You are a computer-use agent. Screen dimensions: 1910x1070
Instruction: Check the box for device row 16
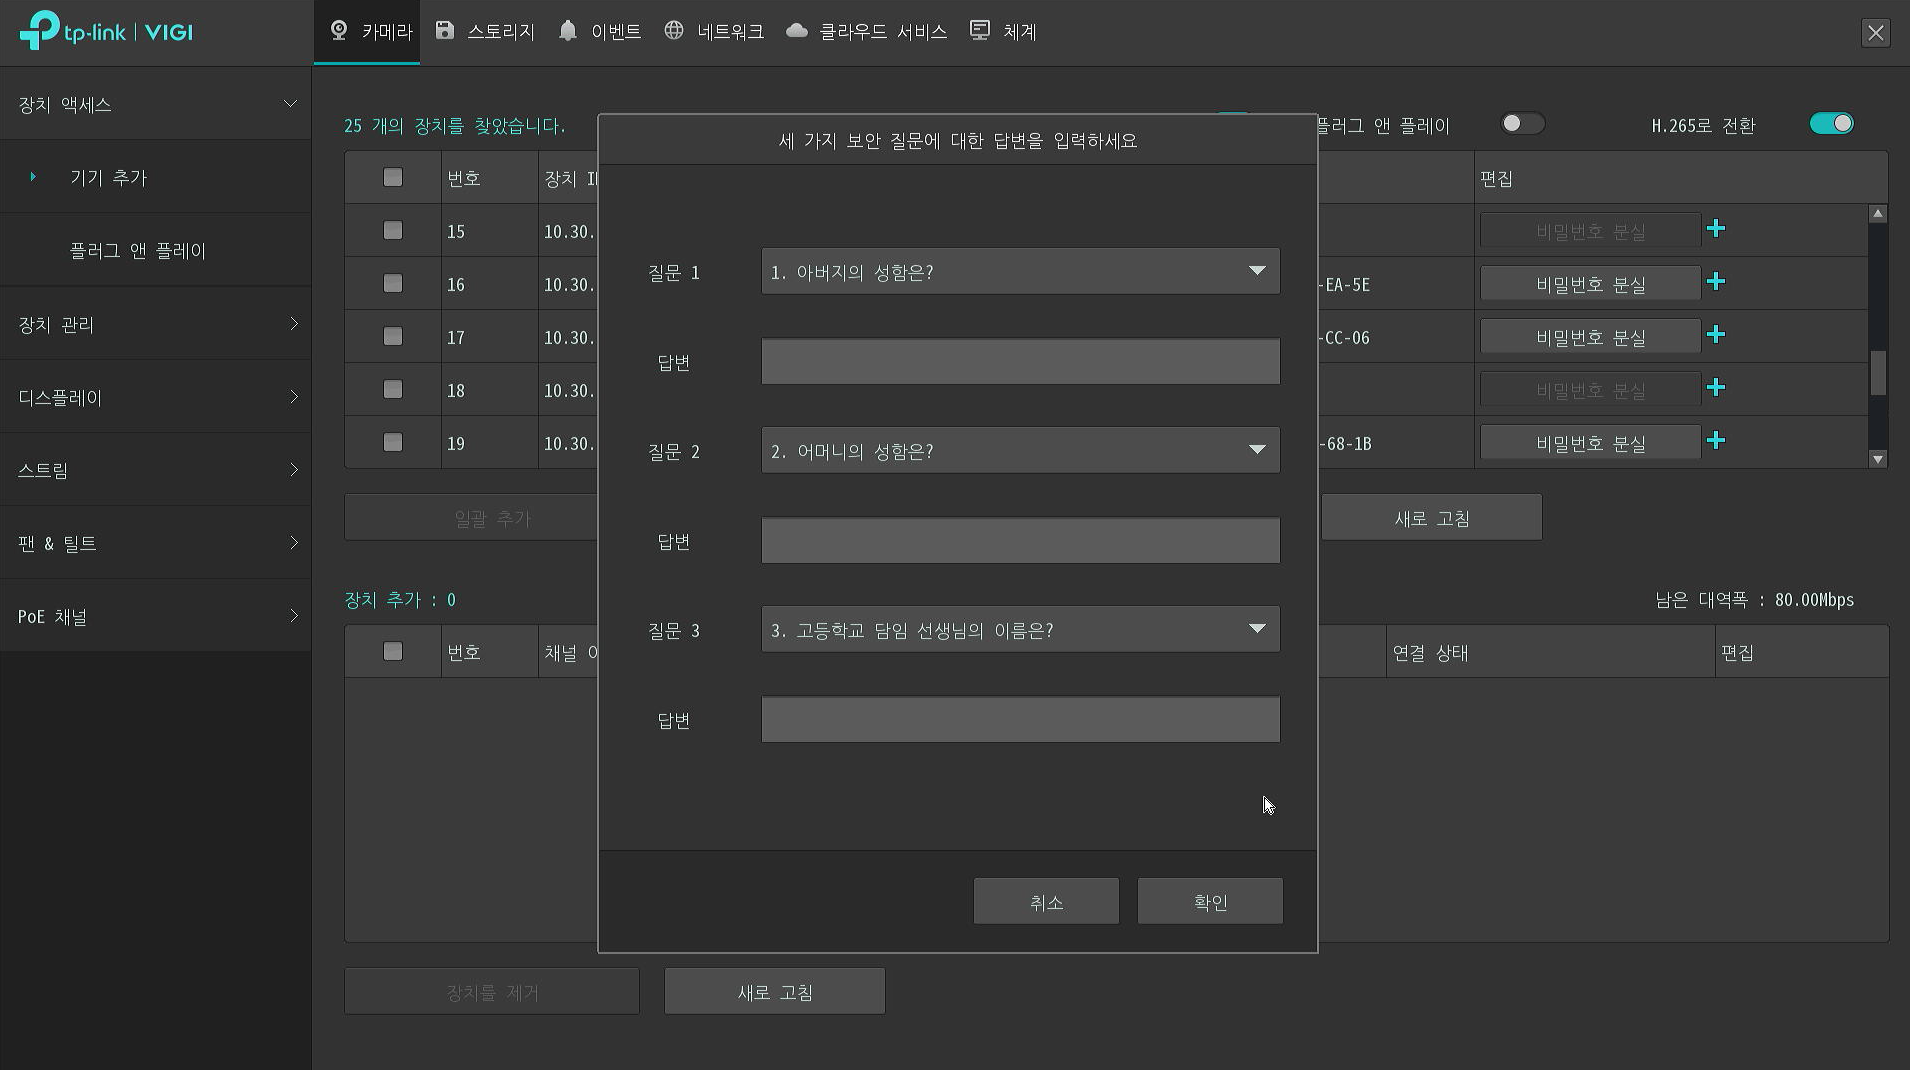(393, 283)
